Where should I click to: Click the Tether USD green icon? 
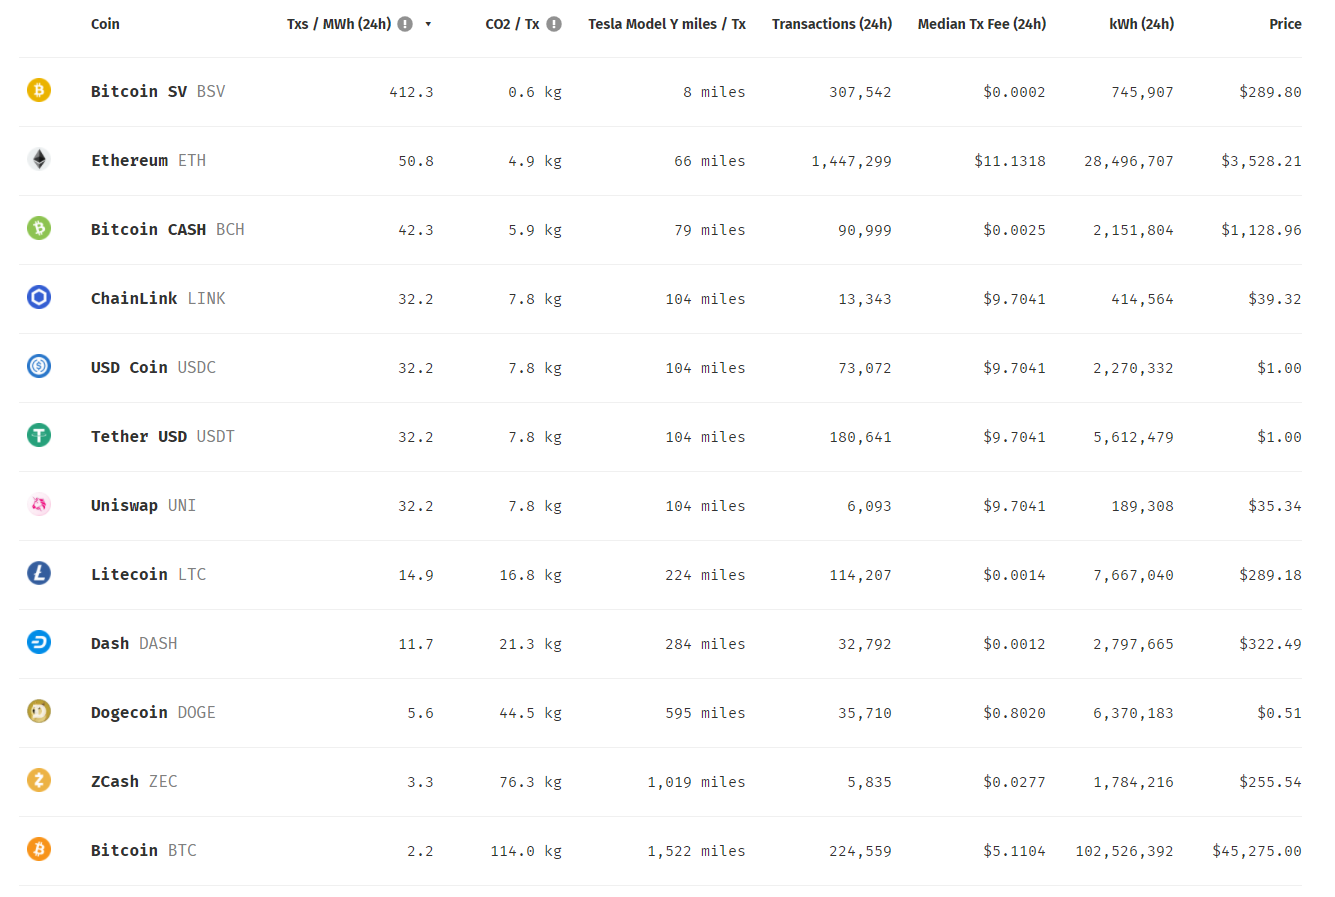click(39, 435)
